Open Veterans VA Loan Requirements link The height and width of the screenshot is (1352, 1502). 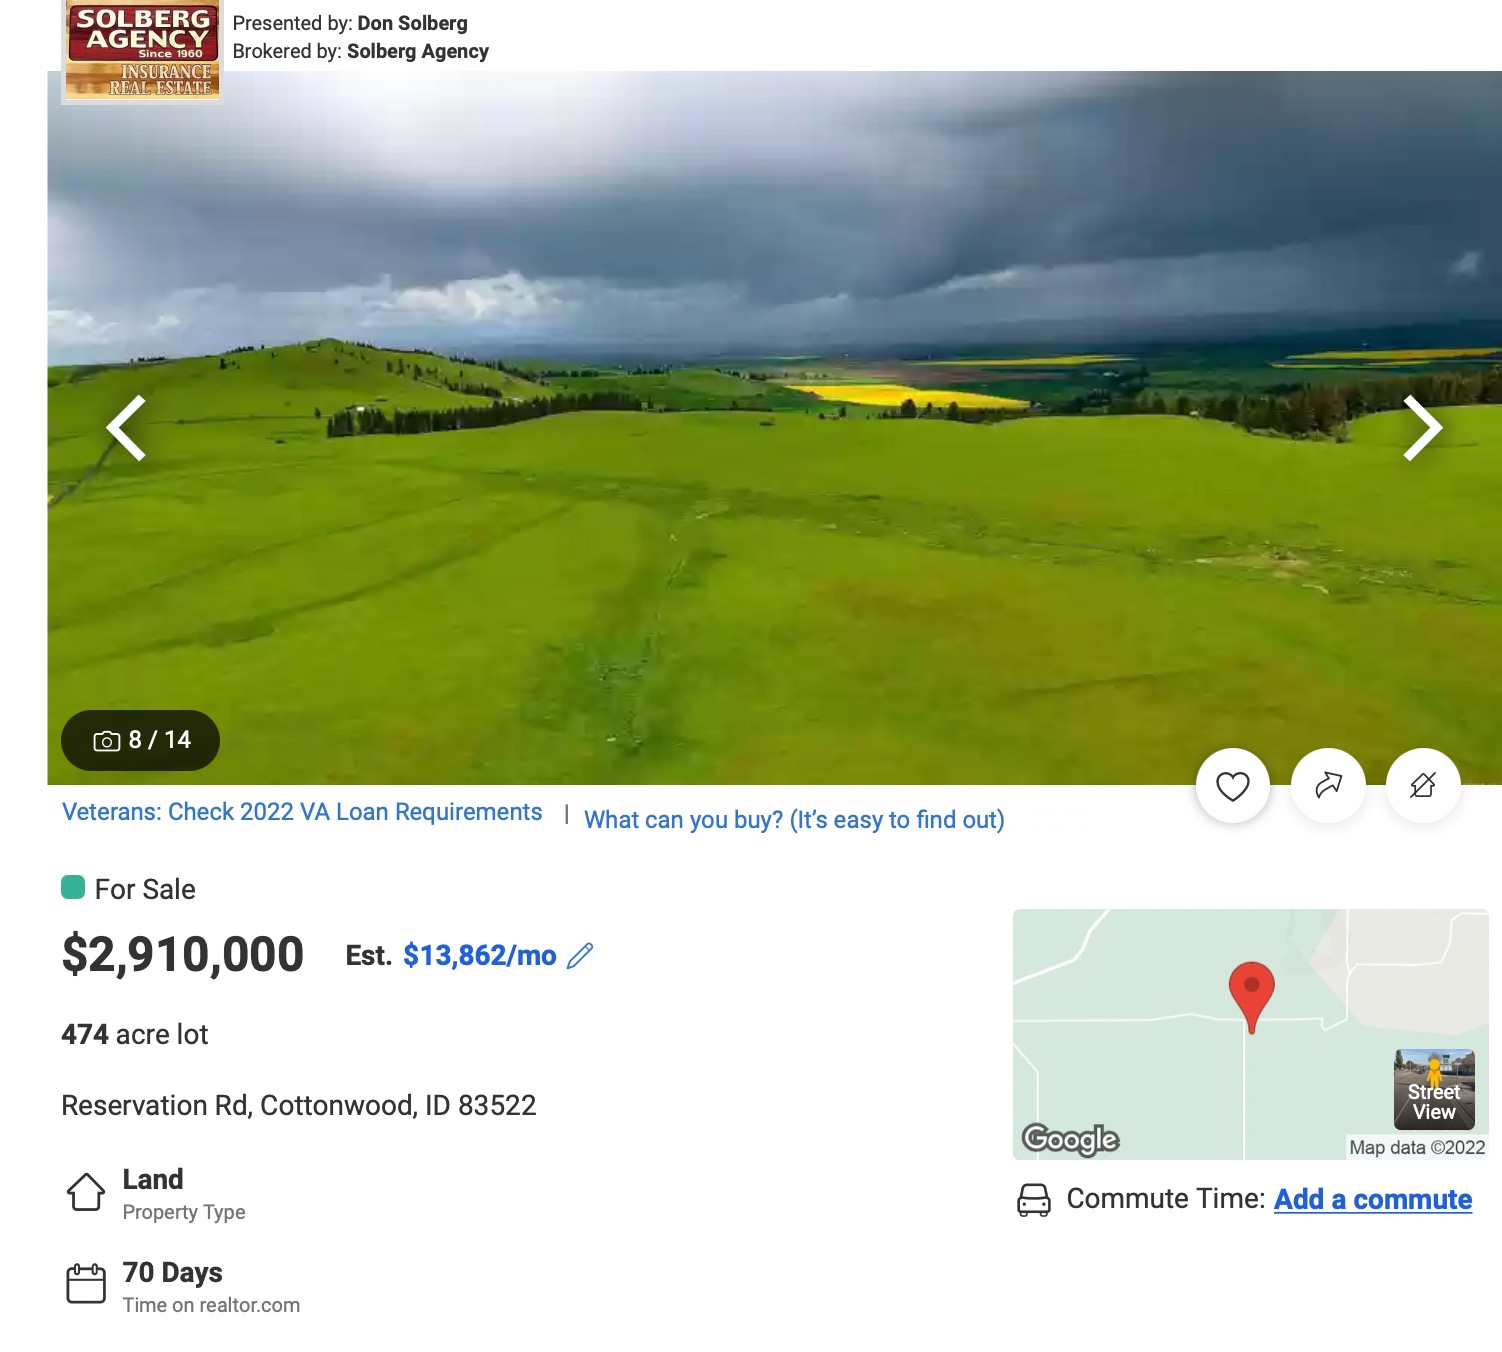[302, 812]
